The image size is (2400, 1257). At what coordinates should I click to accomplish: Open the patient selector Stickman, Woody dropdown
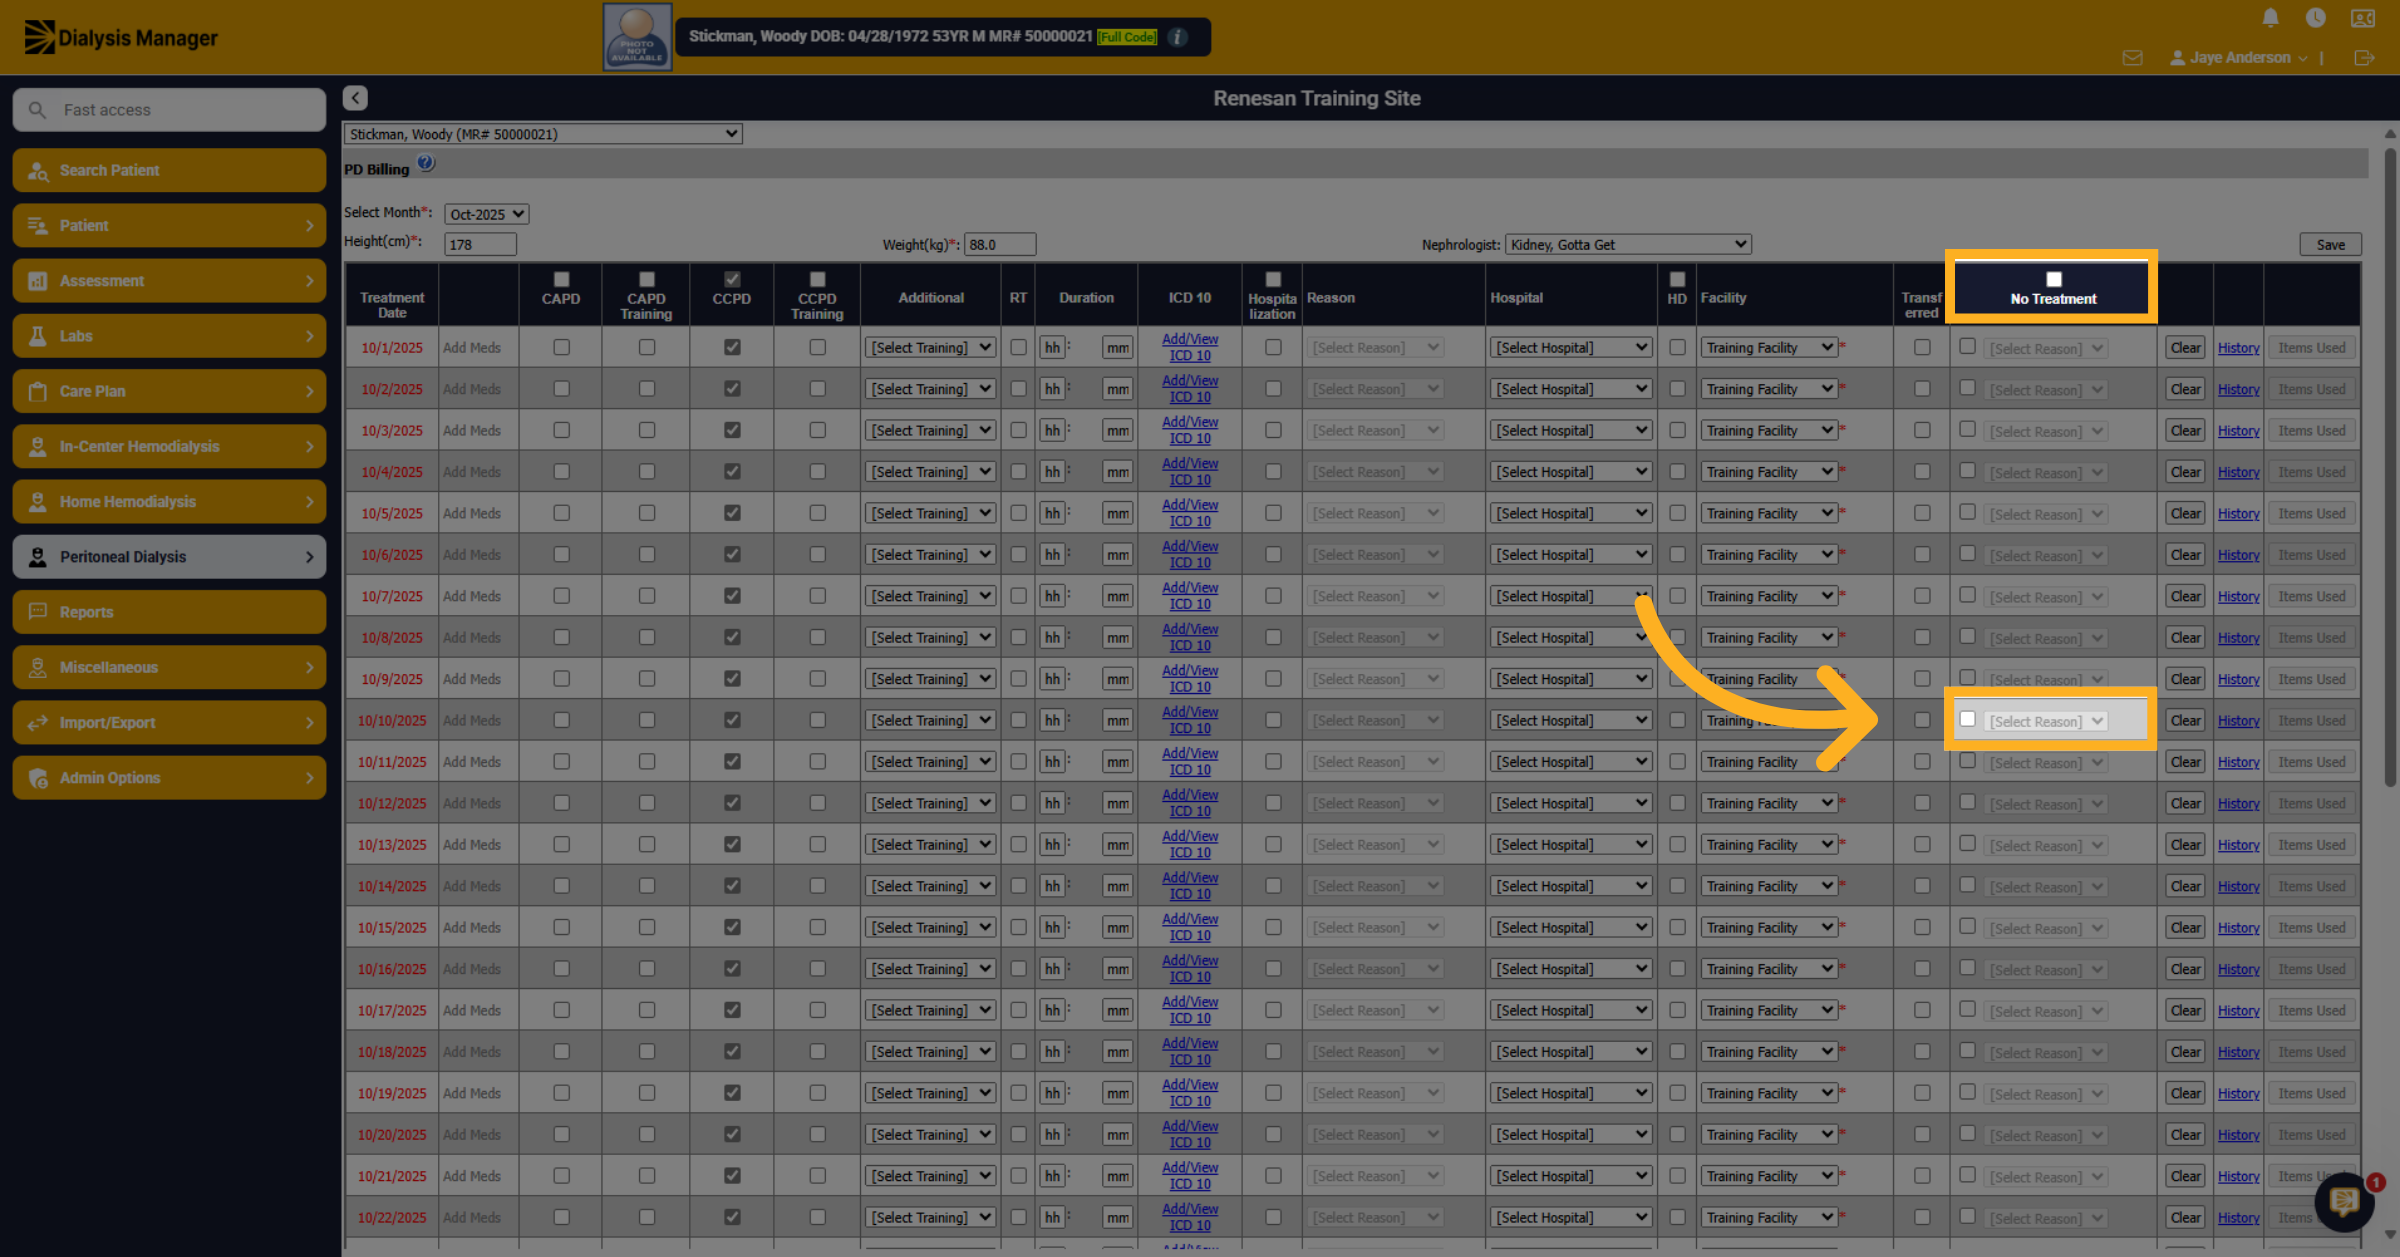(543, 133)
